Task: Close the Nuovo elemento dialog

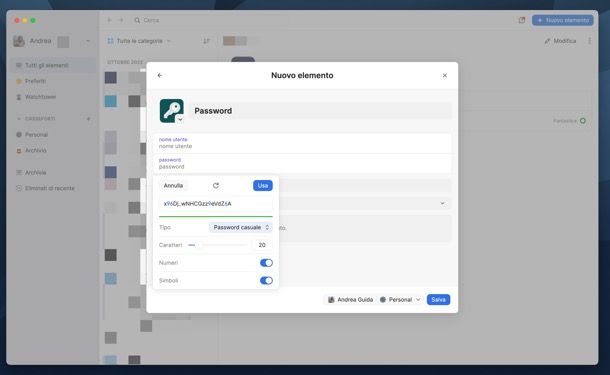Action: [445, 75]
